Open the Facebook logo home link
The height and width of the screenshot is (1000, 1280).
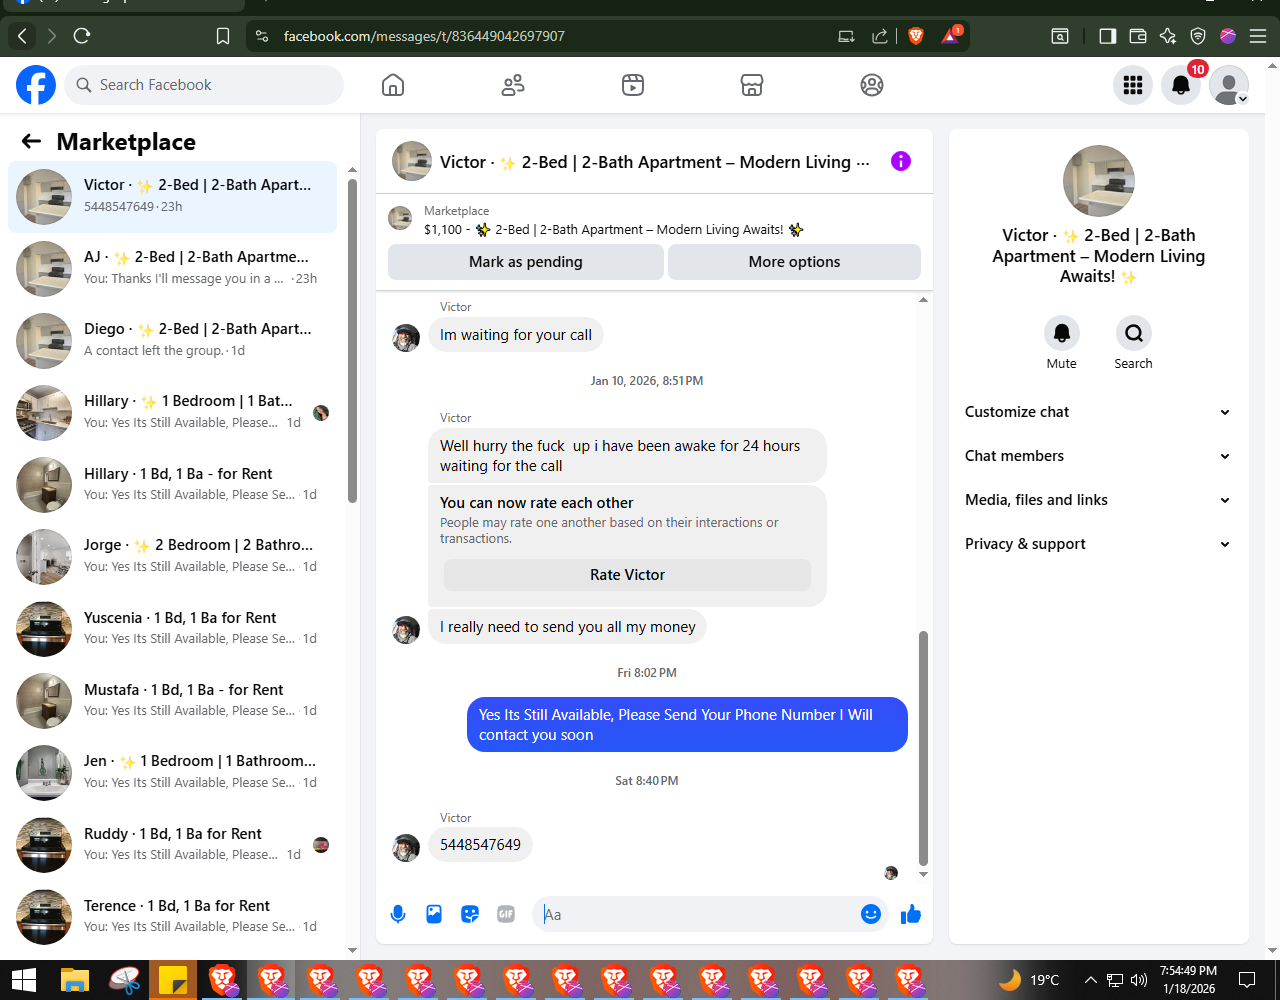[x=36, y=85]
